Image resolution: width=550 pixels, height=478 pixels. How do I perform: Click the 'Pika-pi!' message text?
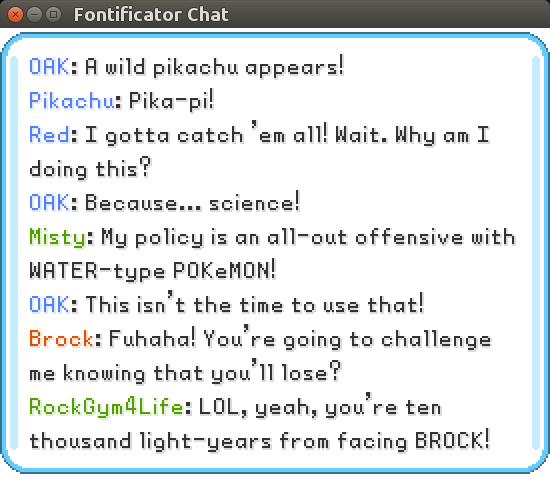(x=171, y=101)
